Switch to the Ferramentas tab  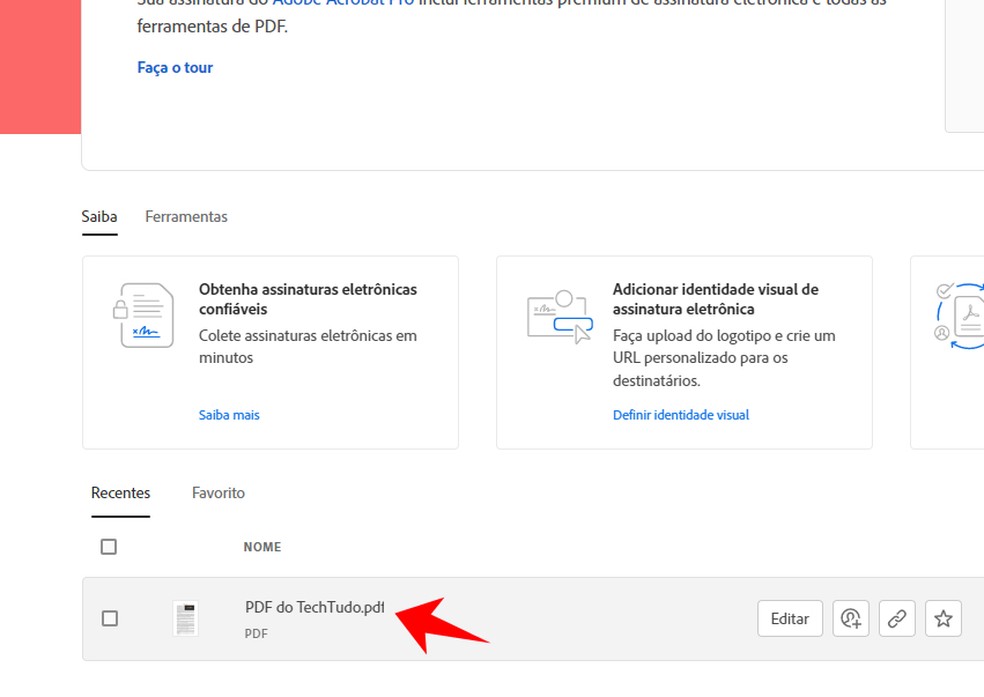tap(186, 217)
